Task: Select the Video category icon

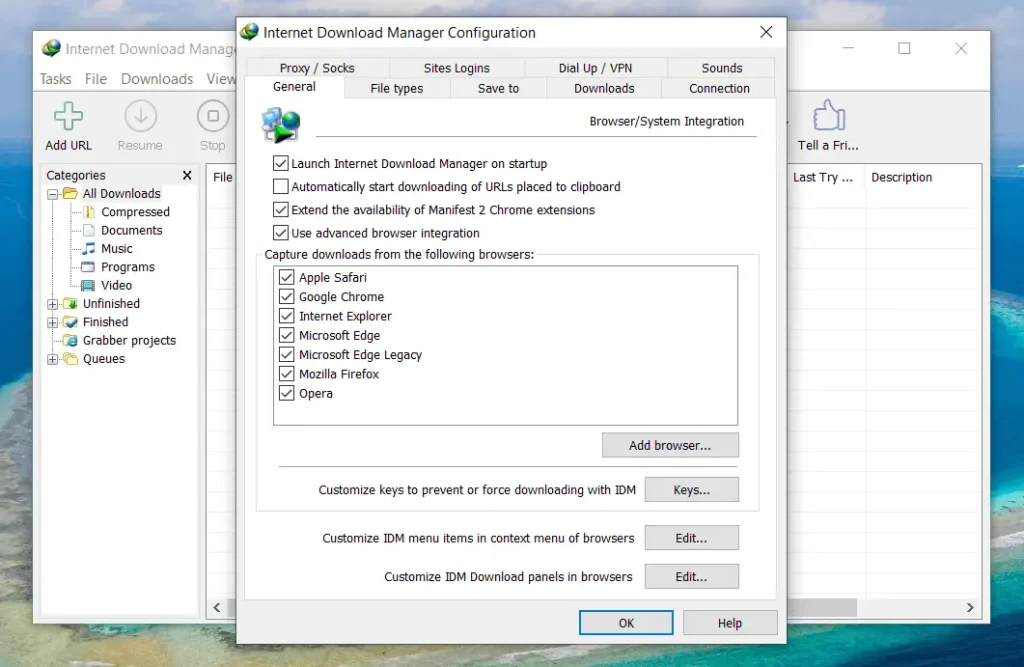Action: click(89, 285)
